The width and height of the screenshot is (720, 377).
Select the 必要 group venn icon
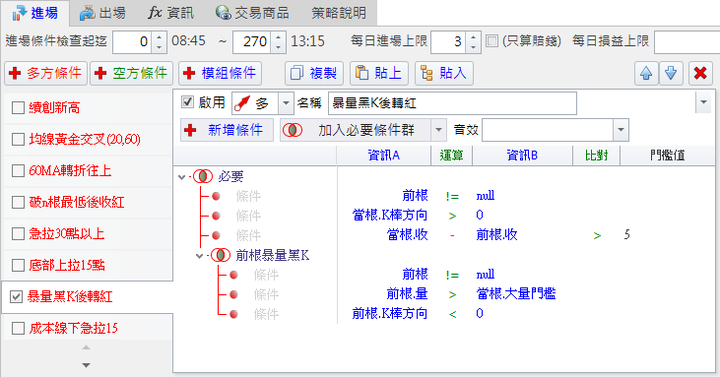202,176
